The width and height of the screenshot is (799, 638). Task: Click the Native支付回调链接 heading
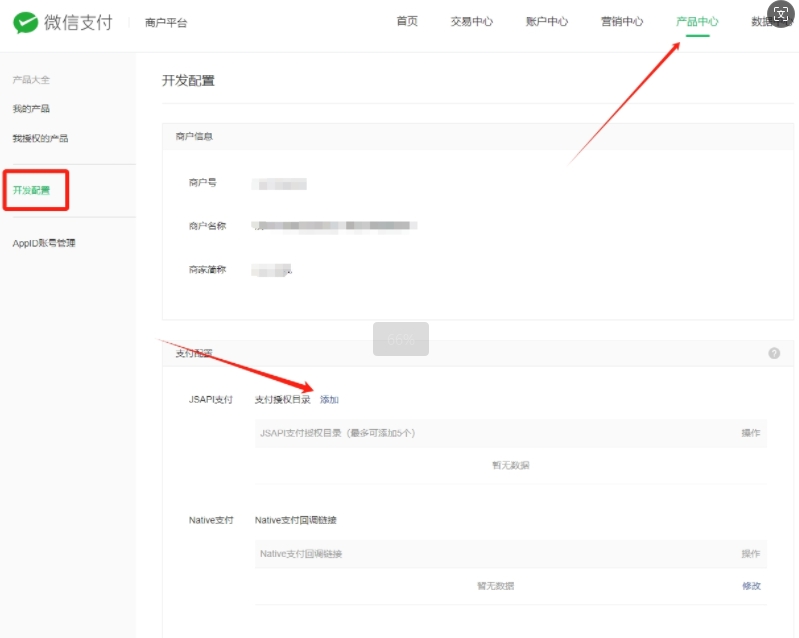[x=296, y=520]
